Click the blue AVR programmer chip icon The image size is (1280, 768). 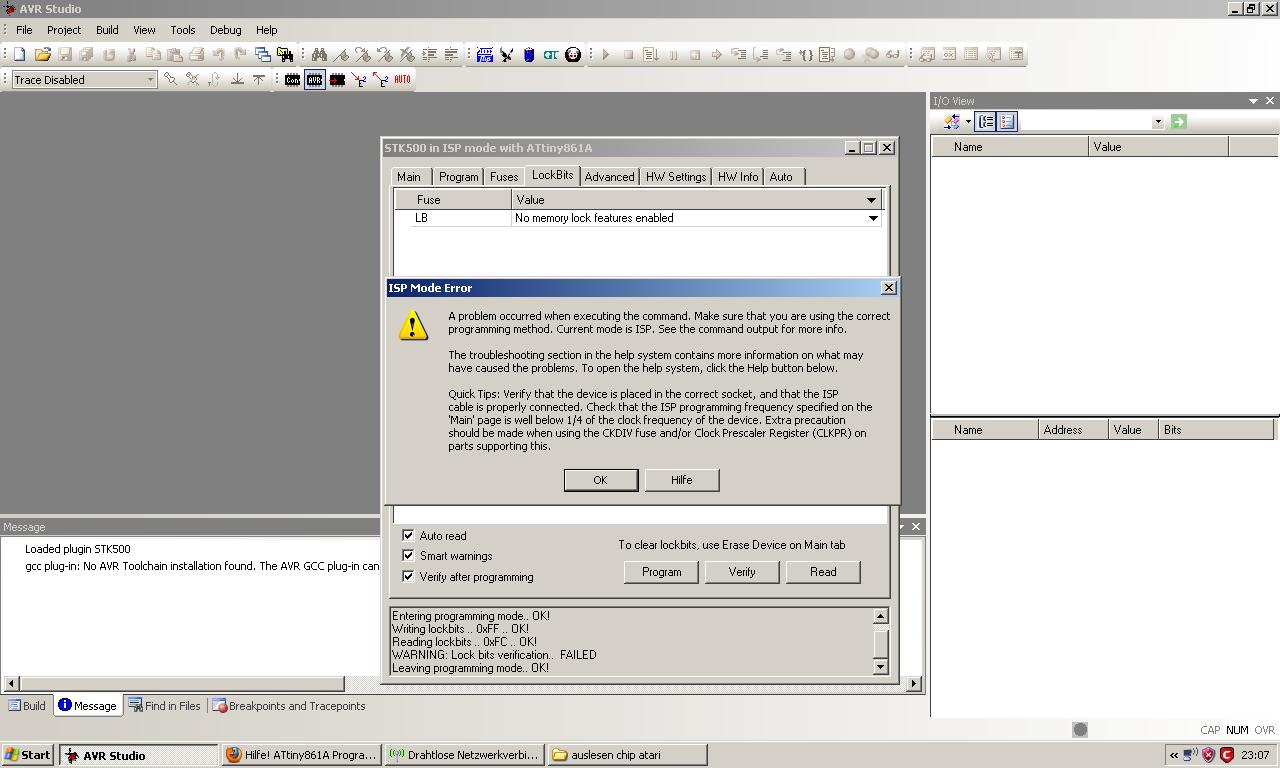pos(485,55)
